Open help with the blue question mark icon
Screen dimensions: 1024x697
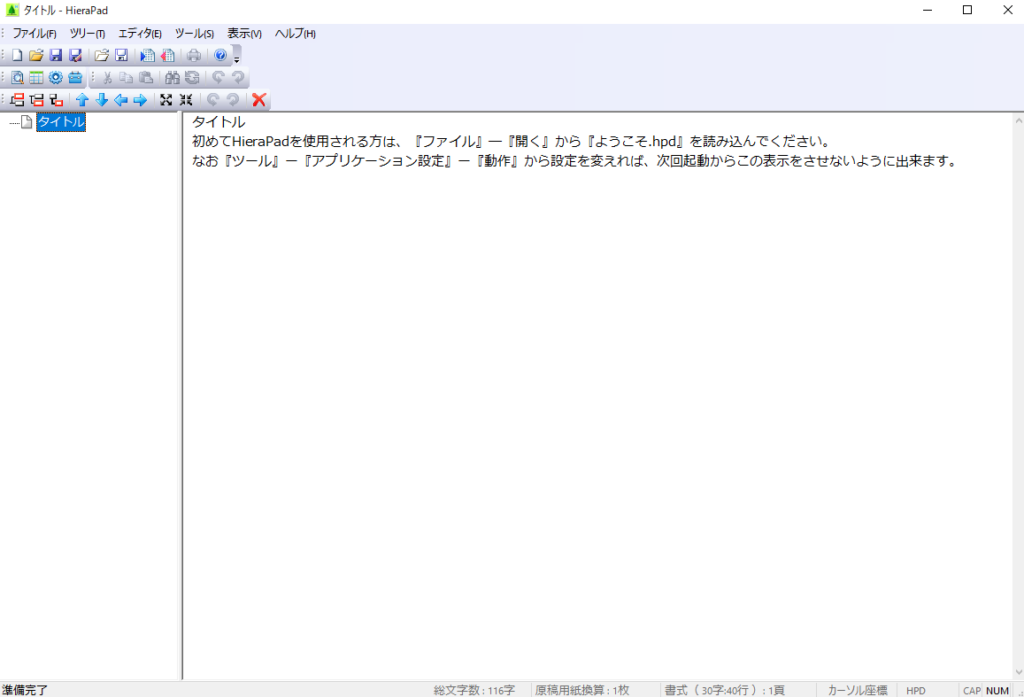[220, 56]
